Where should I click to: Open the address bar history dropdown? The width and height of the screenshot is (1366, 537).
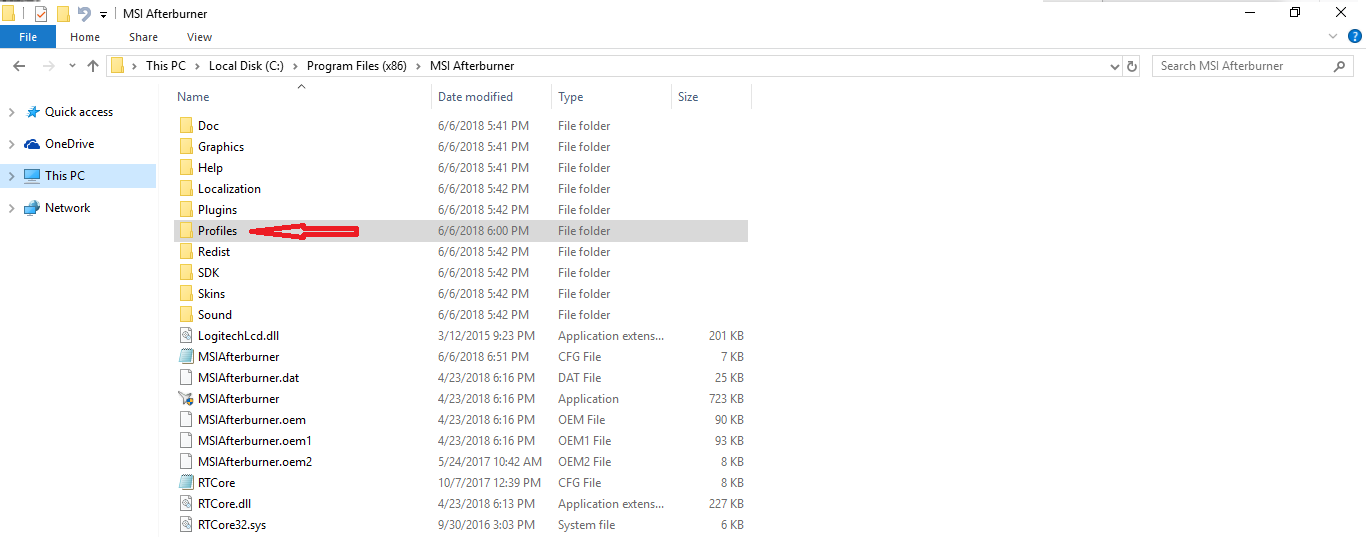(1115, 66)
